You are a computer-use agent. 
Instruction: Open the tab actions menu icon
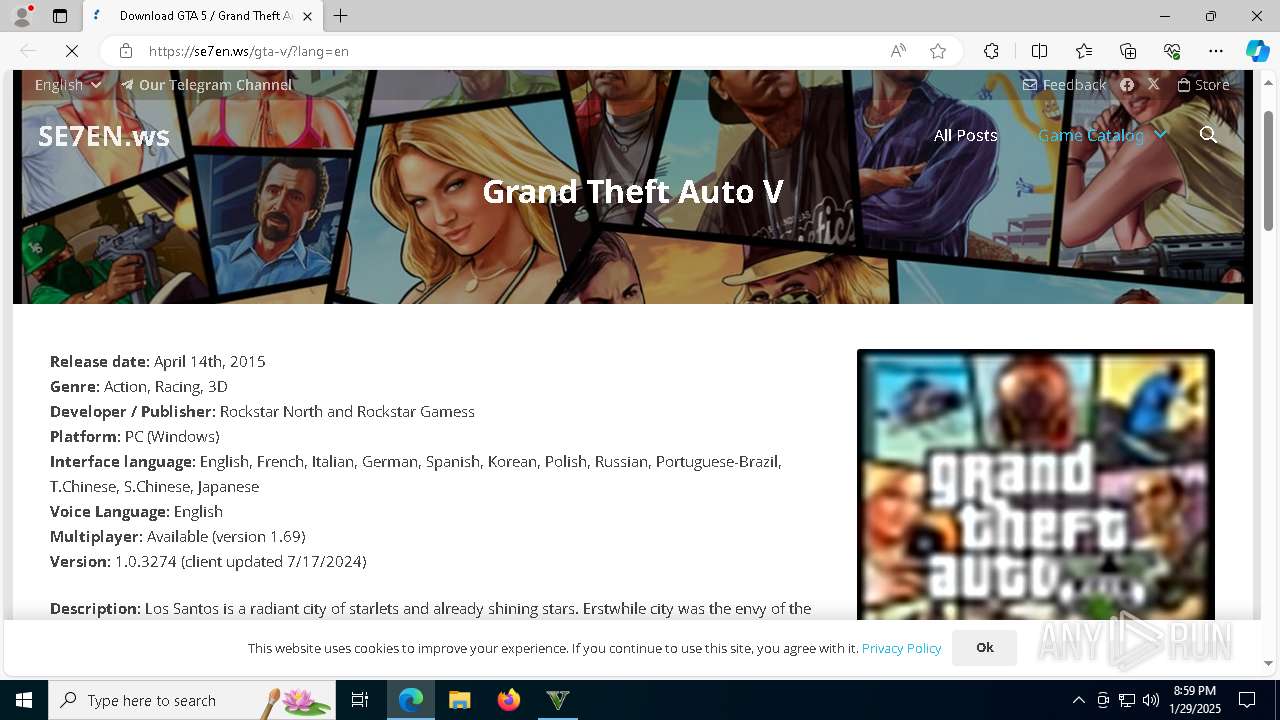click(60, 16)
